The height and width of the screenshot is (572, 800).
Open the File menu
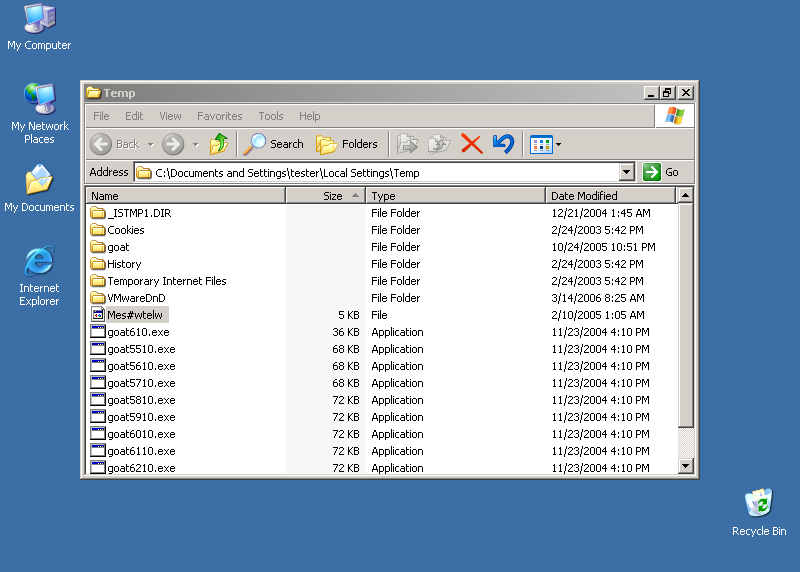[x=101, y=116]
